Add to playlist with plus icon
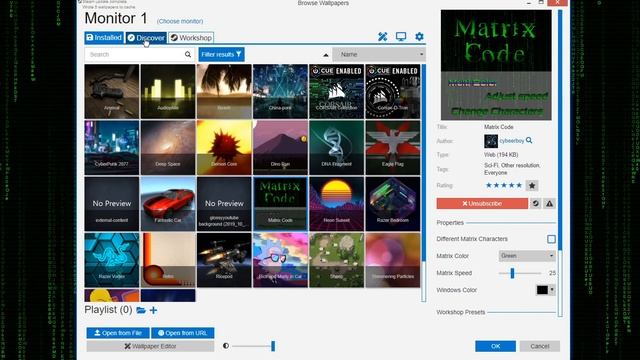The image size is (640, 360). [x=153, y=310]
